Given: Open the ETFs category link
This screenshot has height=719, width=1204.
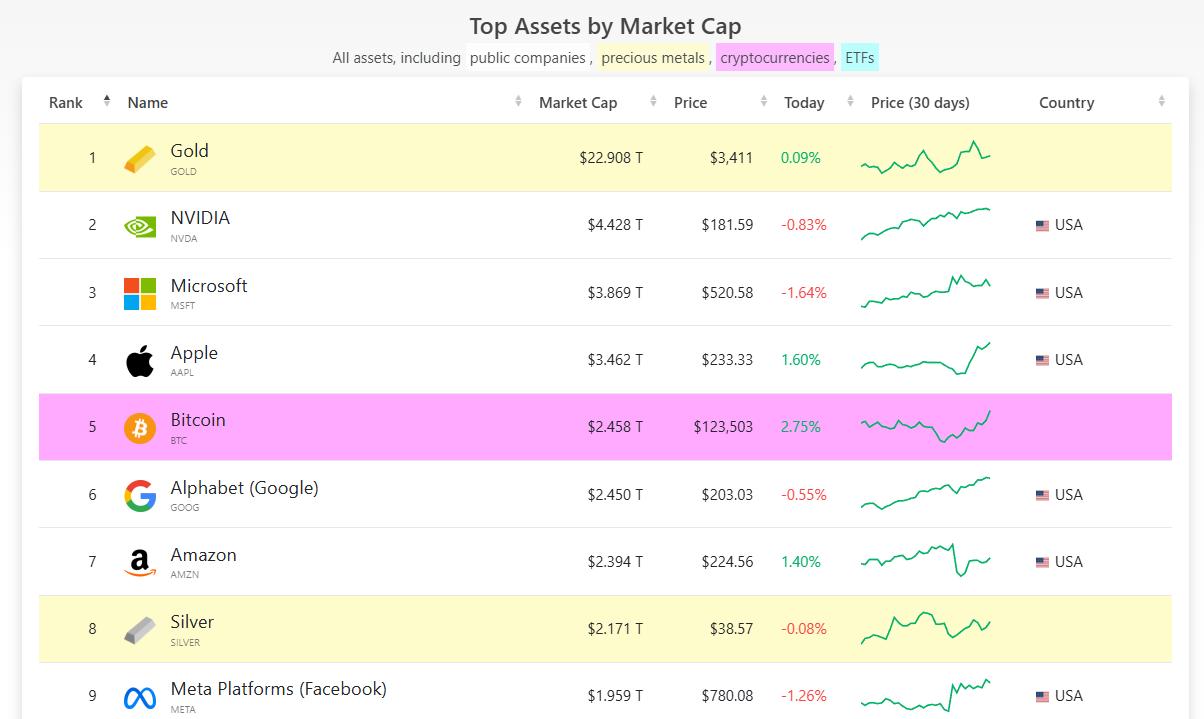Looking at the screenshot, I should pos(859,58).
